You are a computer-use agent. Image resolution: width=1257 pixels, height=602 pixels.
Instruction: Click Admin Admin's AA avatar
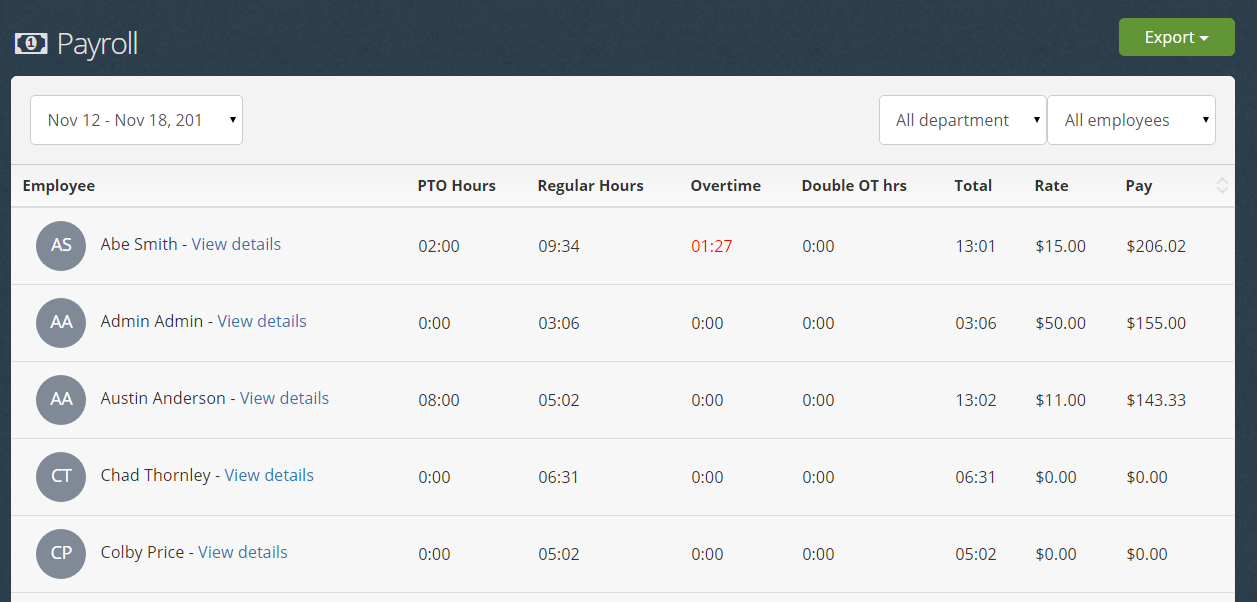pos(61,323)
